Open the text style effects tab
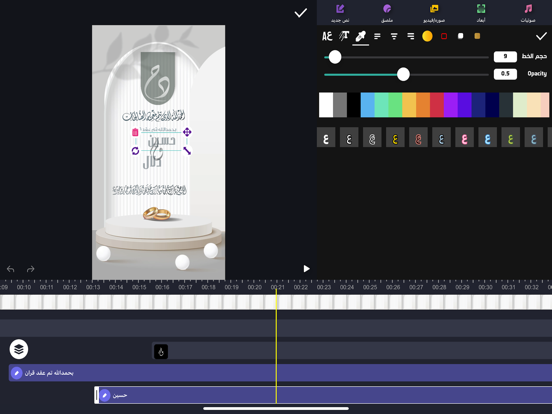 344,36
